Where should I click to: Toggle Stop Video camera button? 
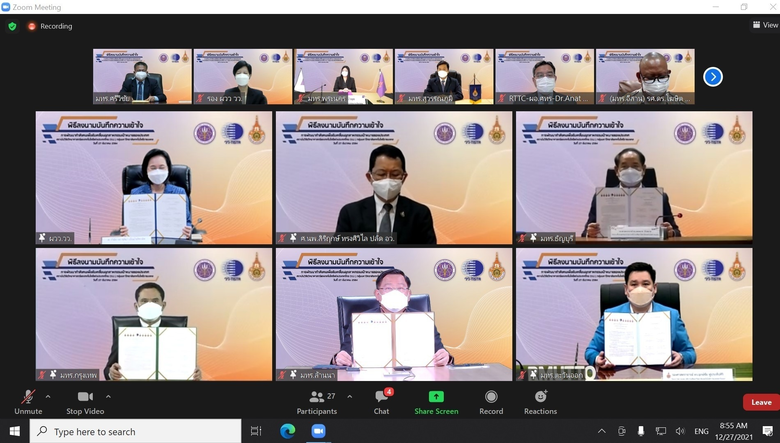[x=85, y=398]
